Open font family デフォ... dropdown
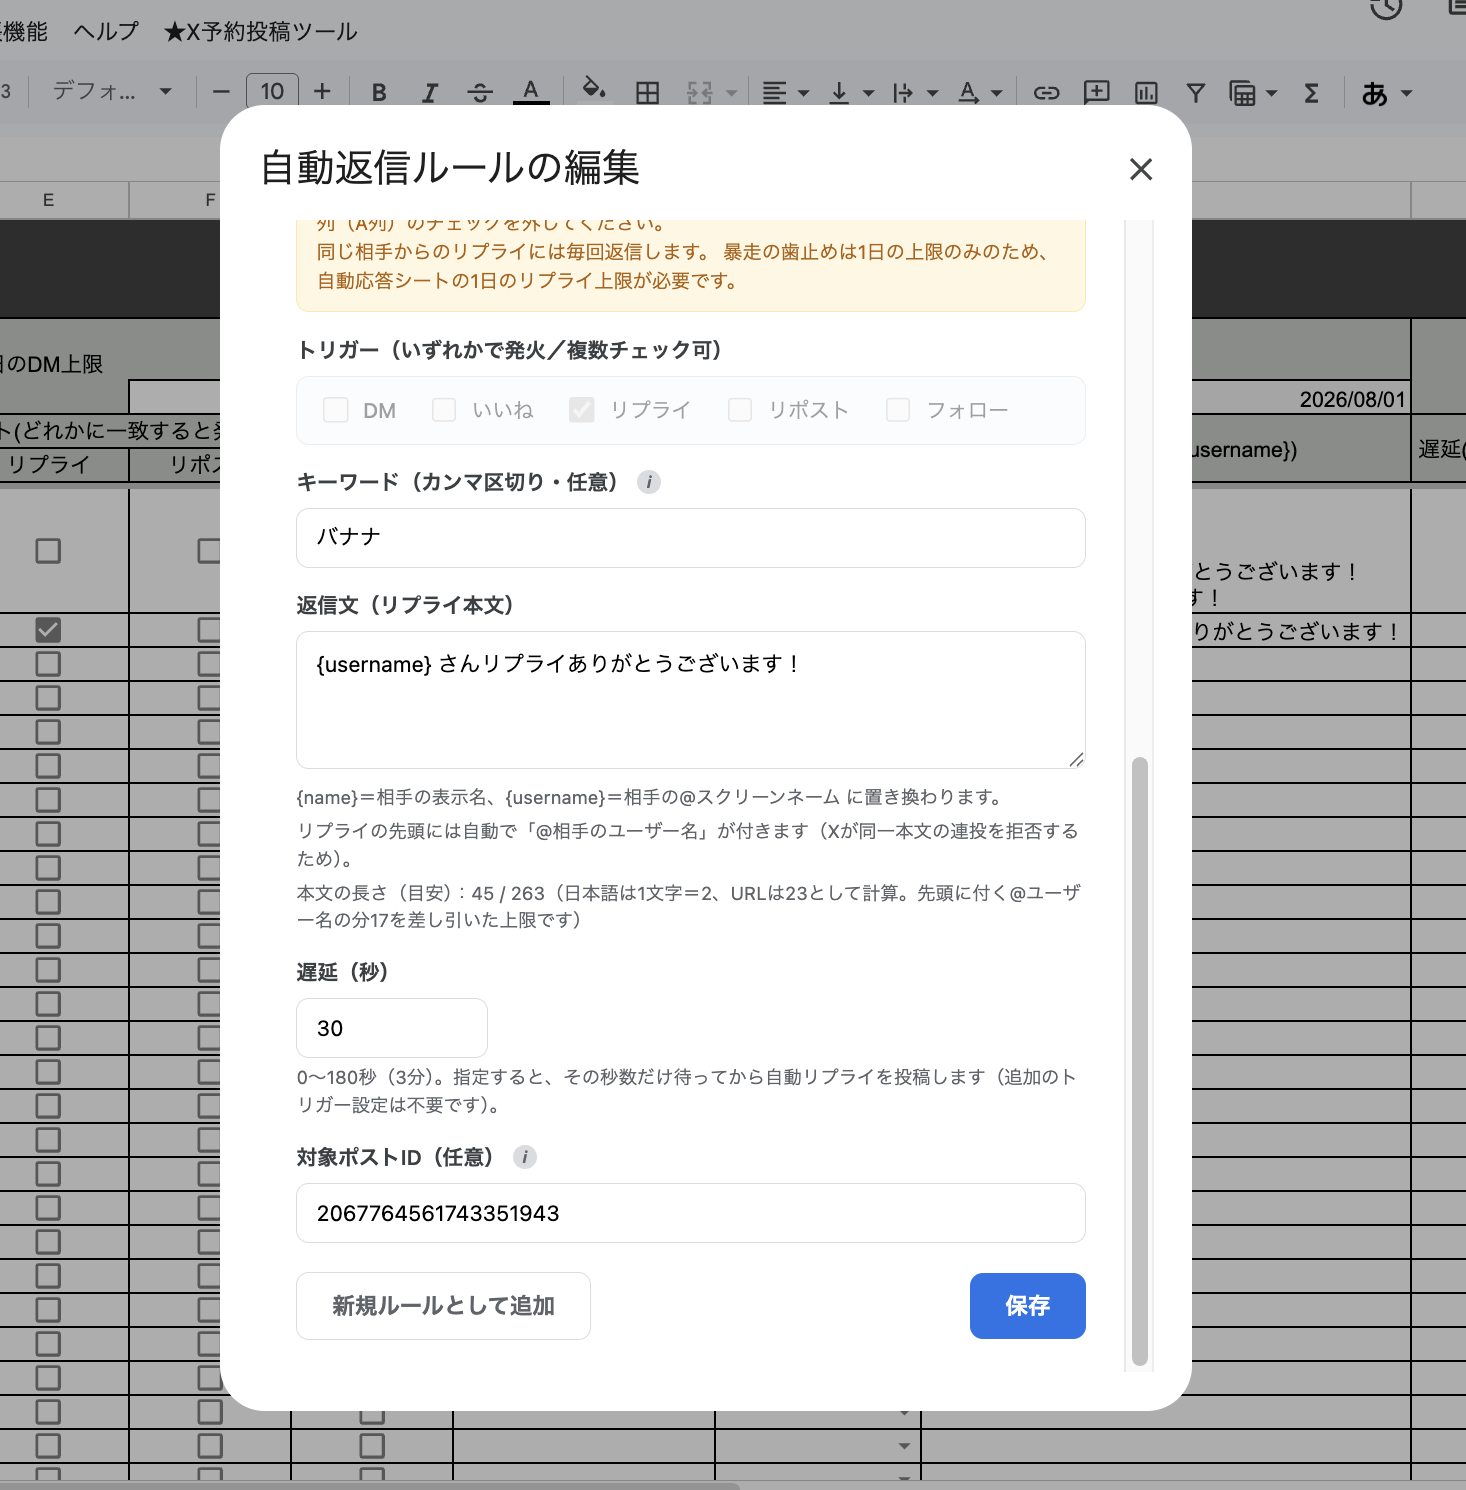Screen dimensions: 1466x1490 point(112,92)
